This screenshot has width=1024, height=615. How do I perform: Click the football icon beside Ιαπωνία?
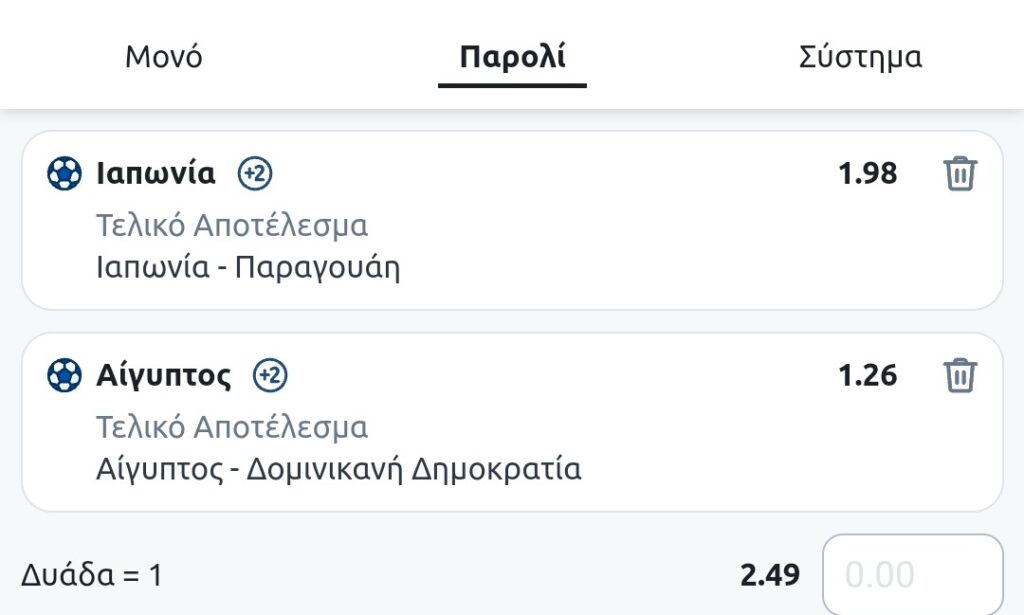pyautogui.click(x=64, y=174)
